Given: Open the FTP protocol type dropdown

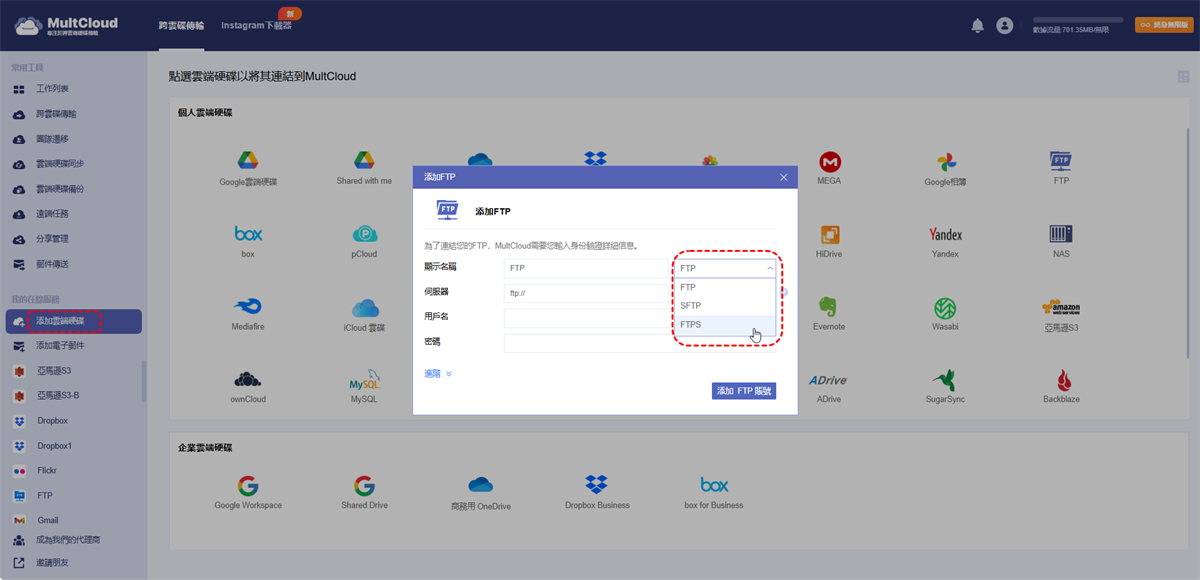Looking at the screenshot, I should point(725,268).
